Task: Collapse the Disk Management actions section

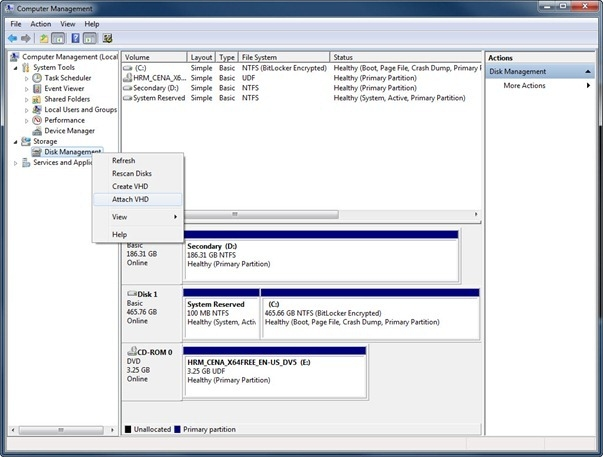Action: [x=588, y=72]
